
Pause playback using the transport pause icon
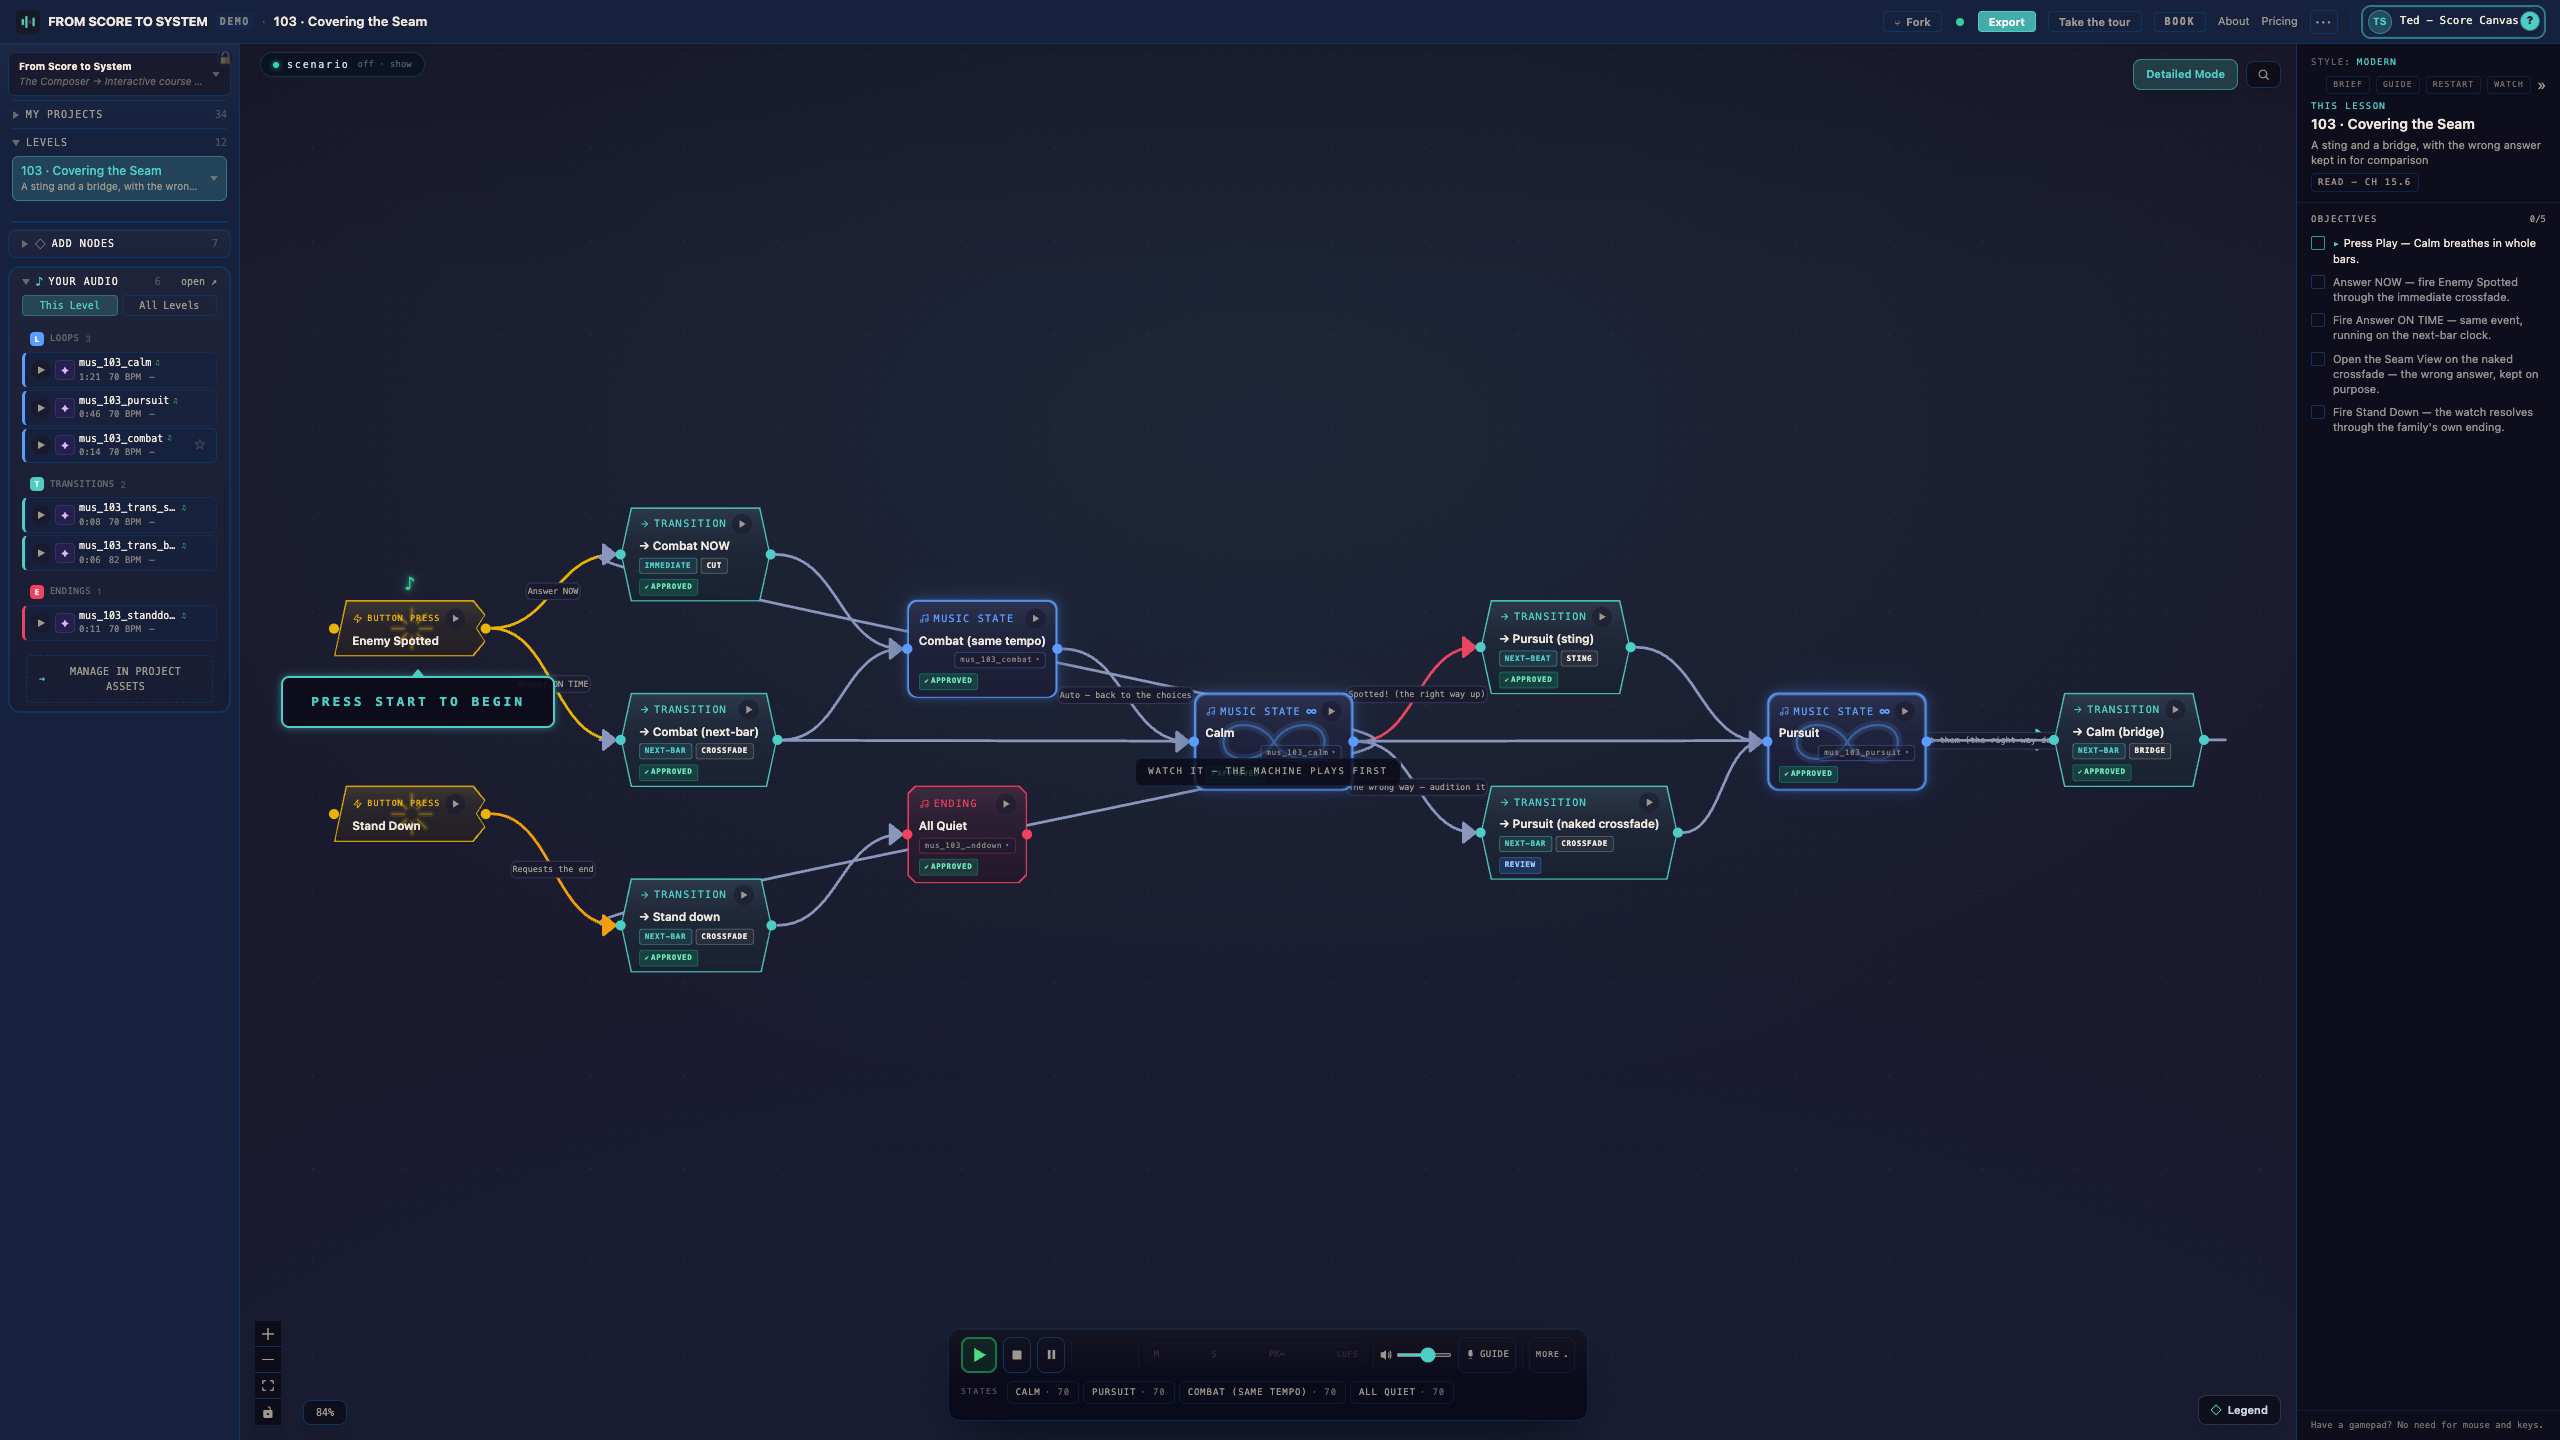click(x=1051, y=1355)
